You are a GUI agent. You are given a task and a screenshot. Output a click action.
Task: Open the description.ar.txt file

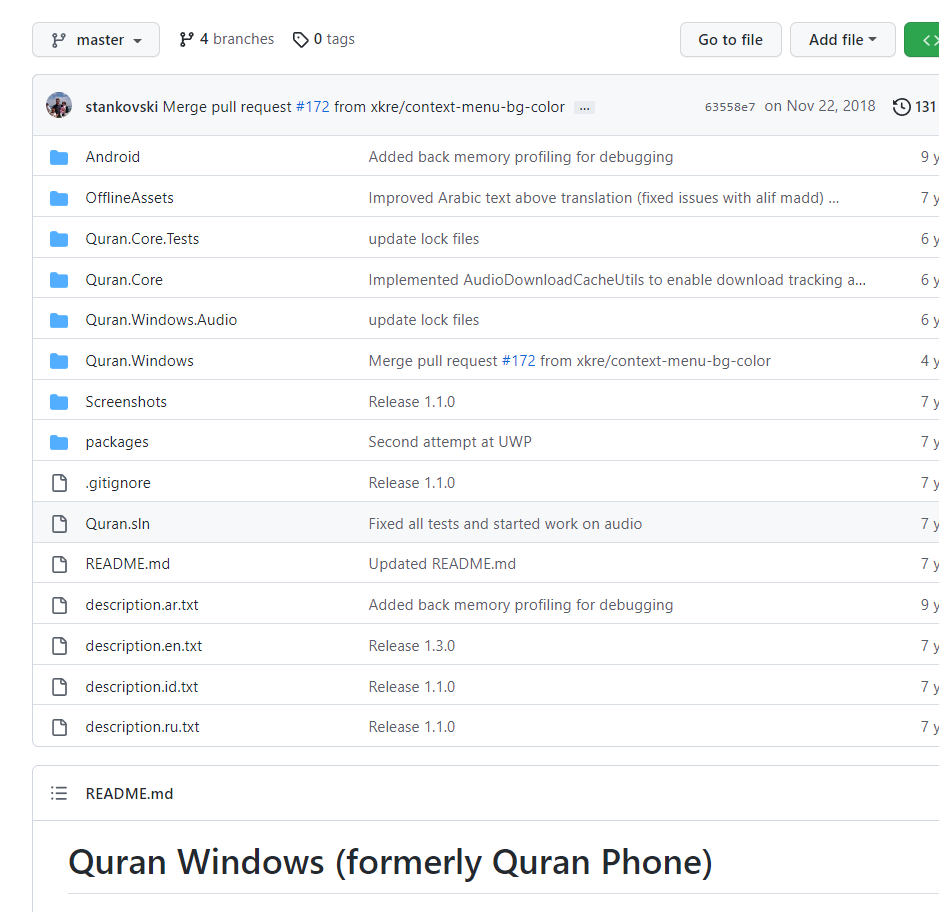tap(142, 605)
